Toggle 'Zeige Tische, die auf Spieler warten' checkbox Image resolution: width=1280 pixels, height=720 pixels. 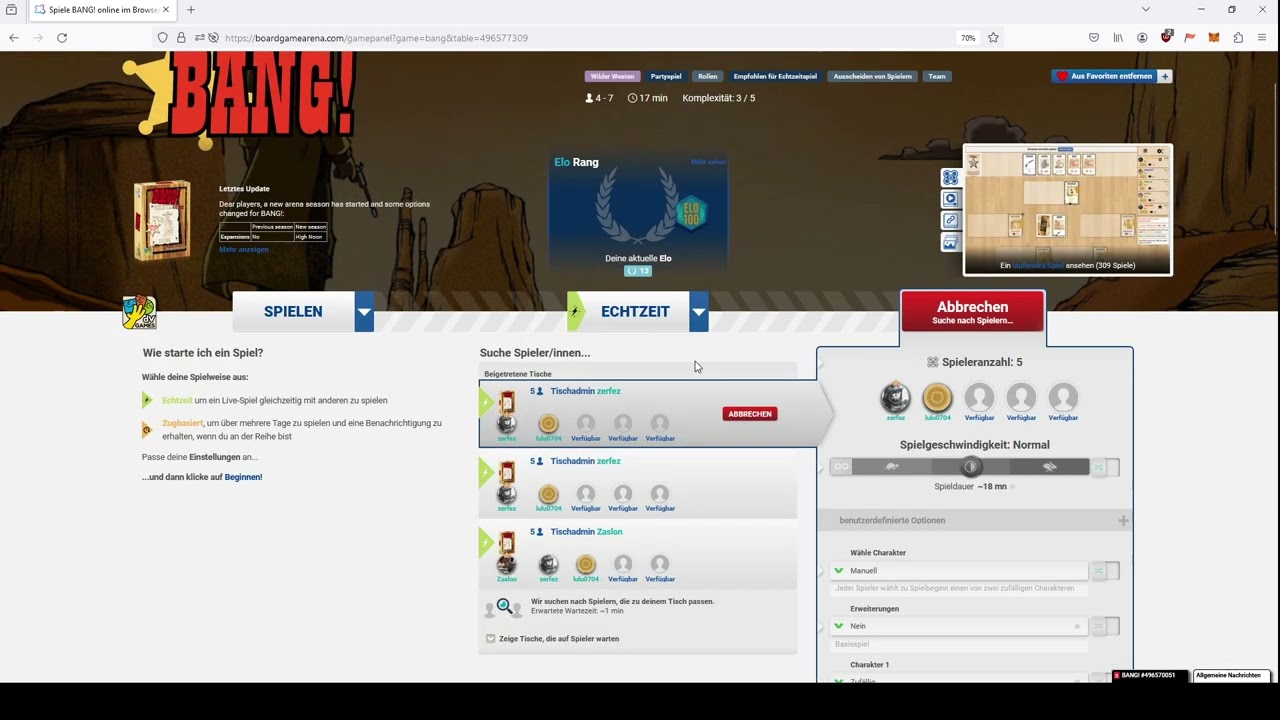(x=490, y=639)
